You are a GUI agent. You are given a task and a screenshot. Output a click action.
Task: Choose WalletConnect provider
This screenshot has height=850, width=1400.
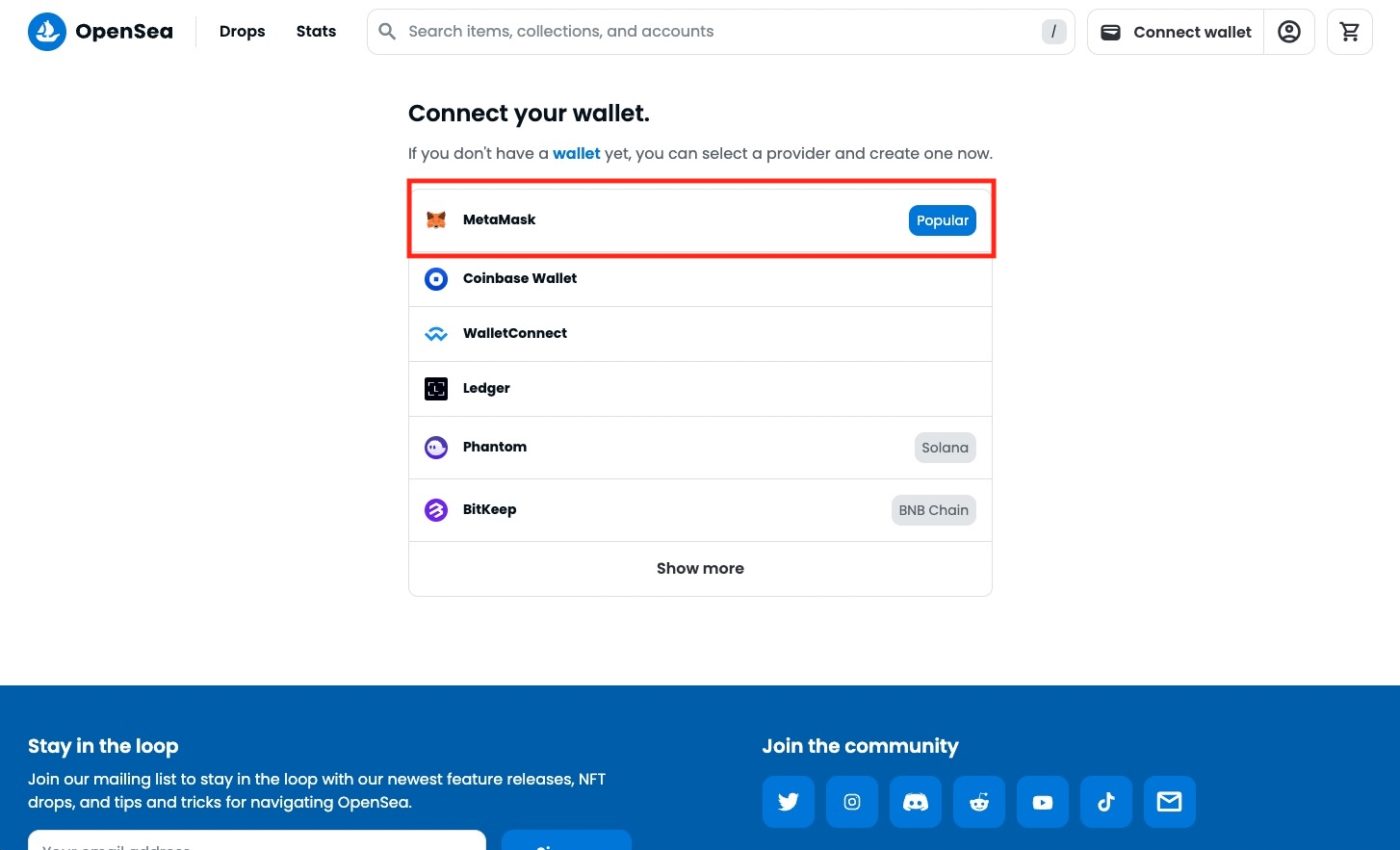700,334
